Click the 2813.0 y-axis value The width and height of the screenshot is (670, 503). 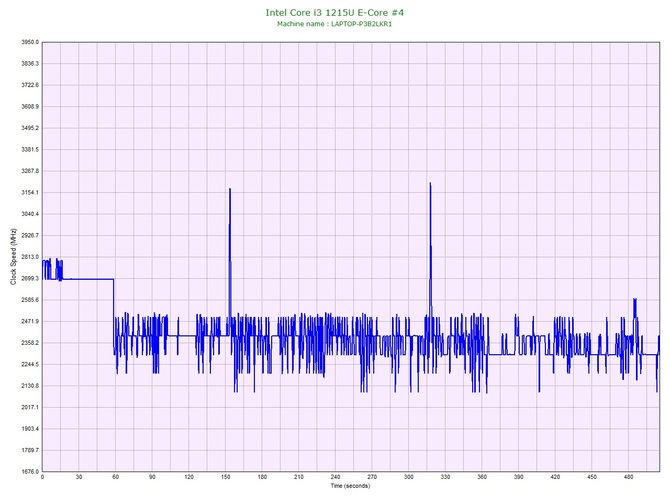tap(30, 257)
